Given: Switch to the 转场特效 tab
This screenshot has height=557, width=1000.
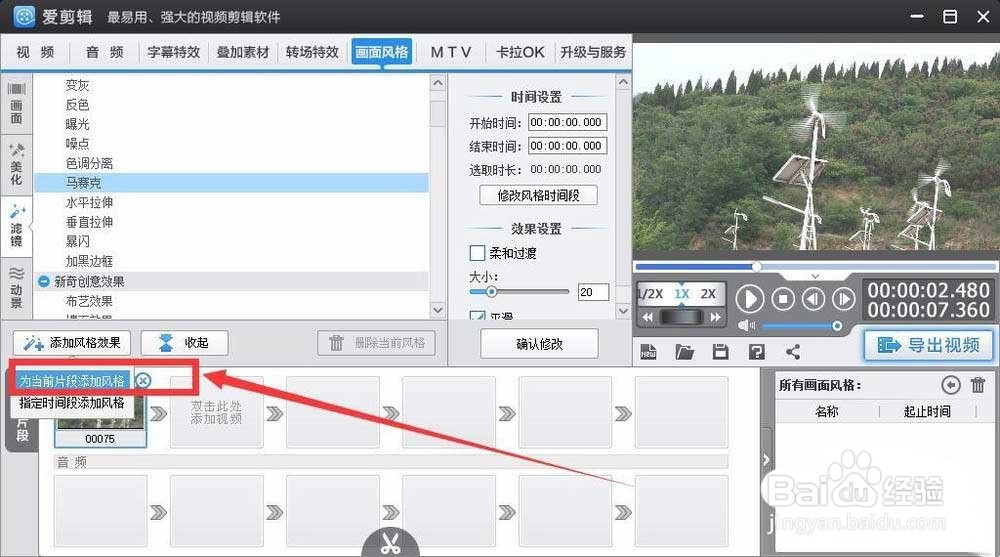Looking at the screenshot, I should (312, 52).
